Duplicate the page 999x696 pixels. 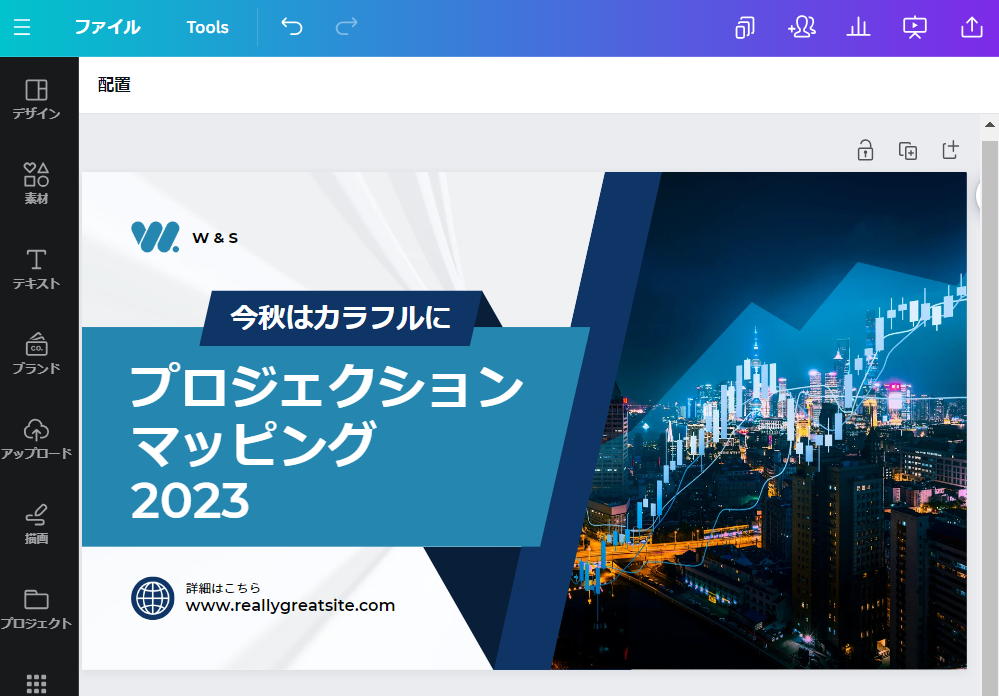point(907,150)
